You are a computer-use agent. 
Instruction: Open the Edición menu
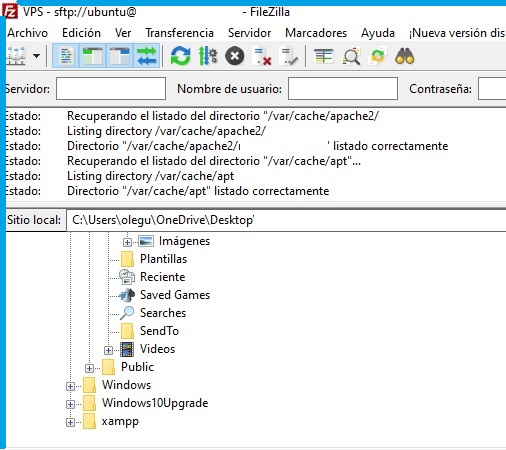81,33
